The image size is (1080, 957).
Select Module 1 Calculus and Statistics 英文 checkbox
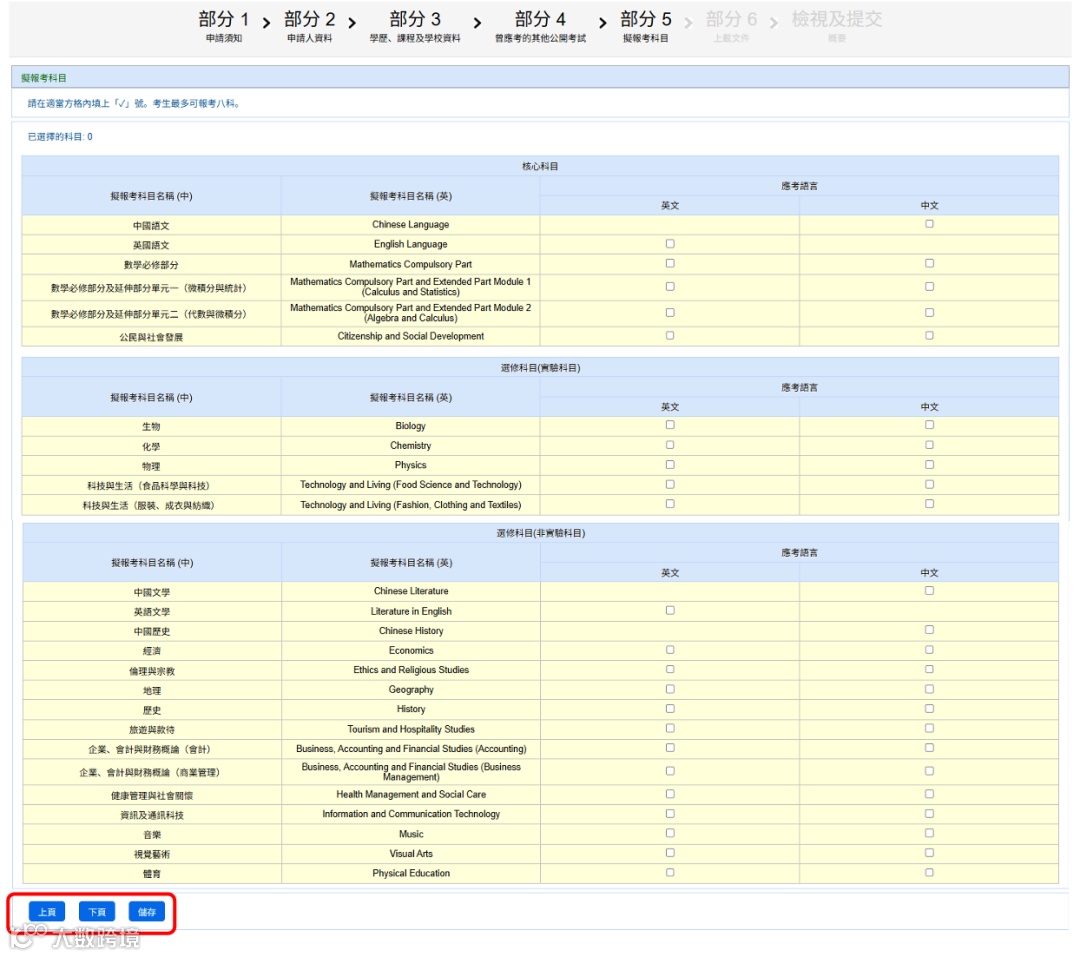[670, 287]
